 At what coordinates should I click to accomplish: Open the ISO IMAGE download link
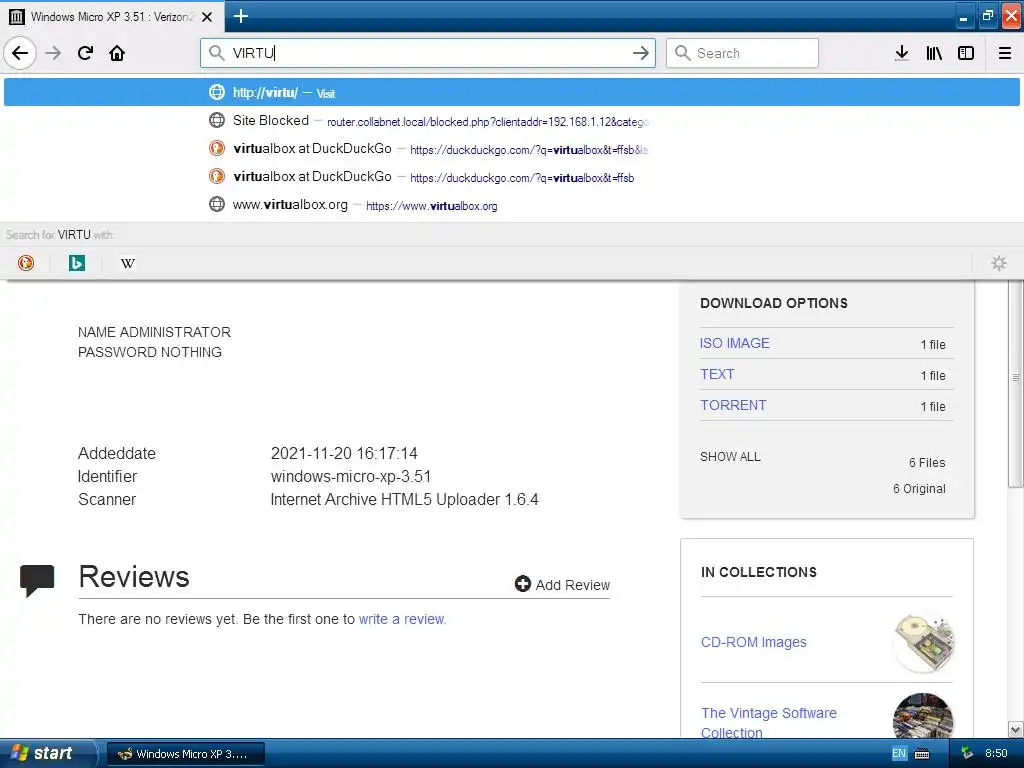tap(735, 344)
